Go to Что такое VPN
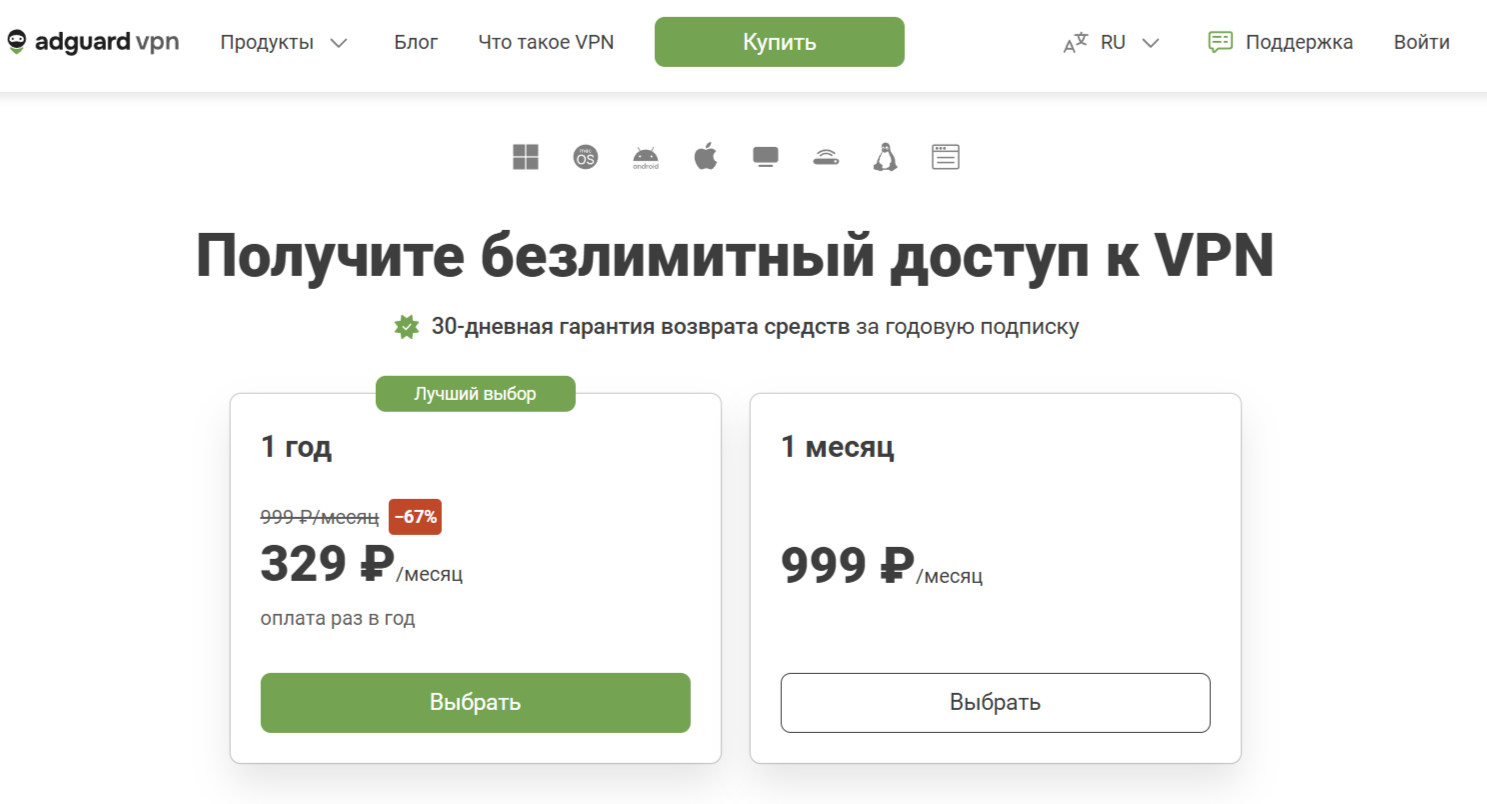The image size is (1487, 804). point(546,42)
